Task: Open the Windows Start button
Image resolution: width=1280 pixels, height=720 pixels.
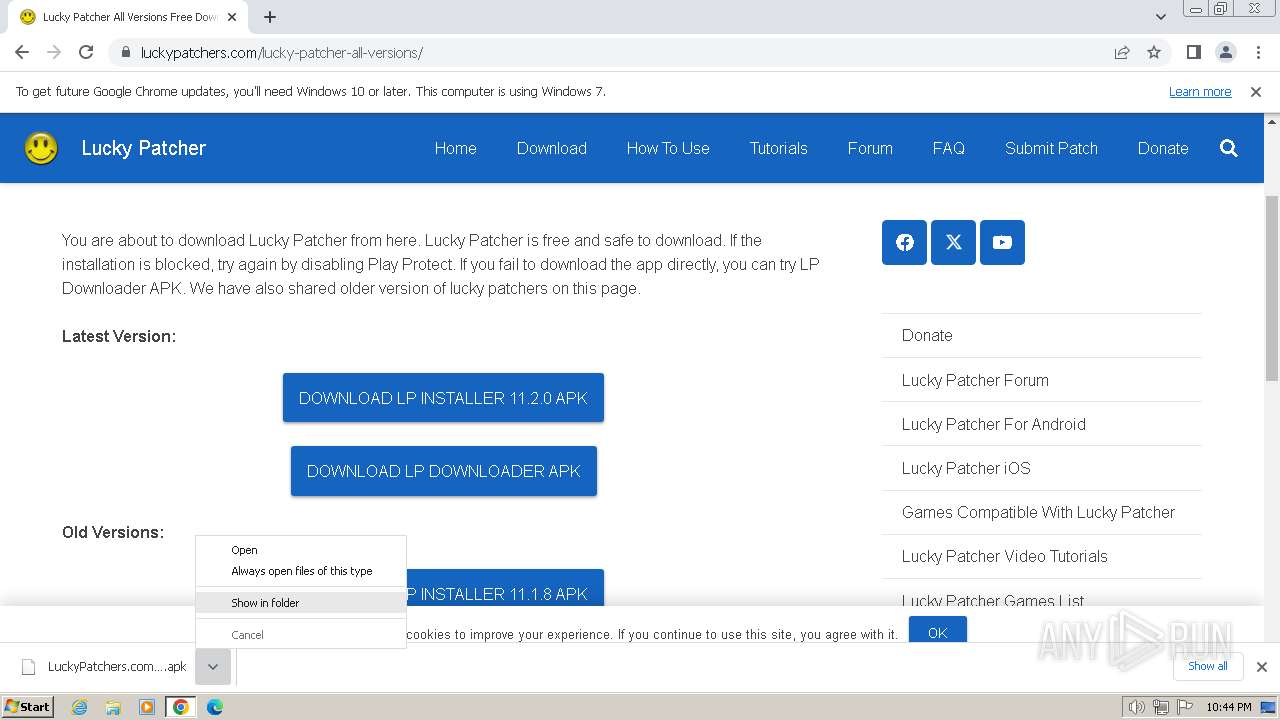Action: tap(27, 707)
